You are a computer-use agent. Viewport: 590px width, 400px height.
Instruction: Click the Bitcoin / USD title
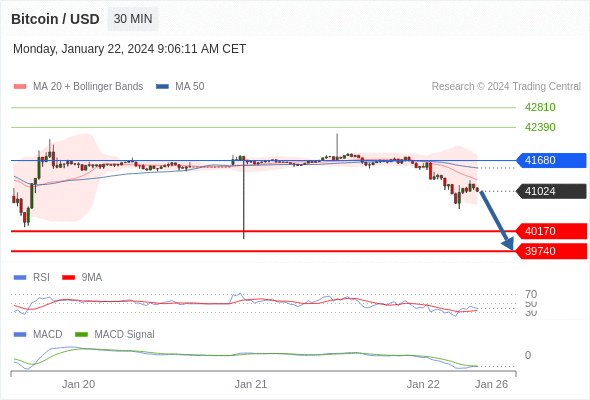[55, 19]
